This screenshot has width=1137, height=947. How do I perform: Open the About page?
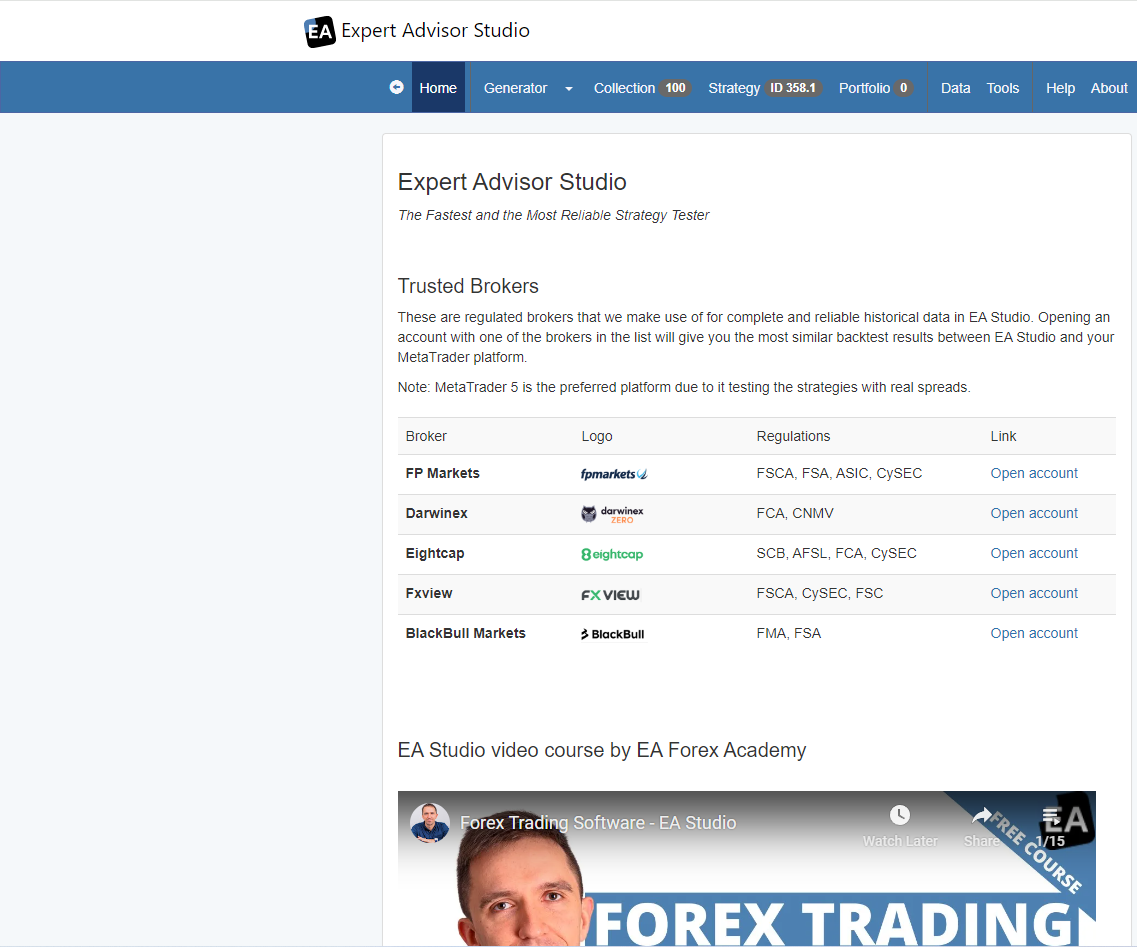click(1109, 88)
